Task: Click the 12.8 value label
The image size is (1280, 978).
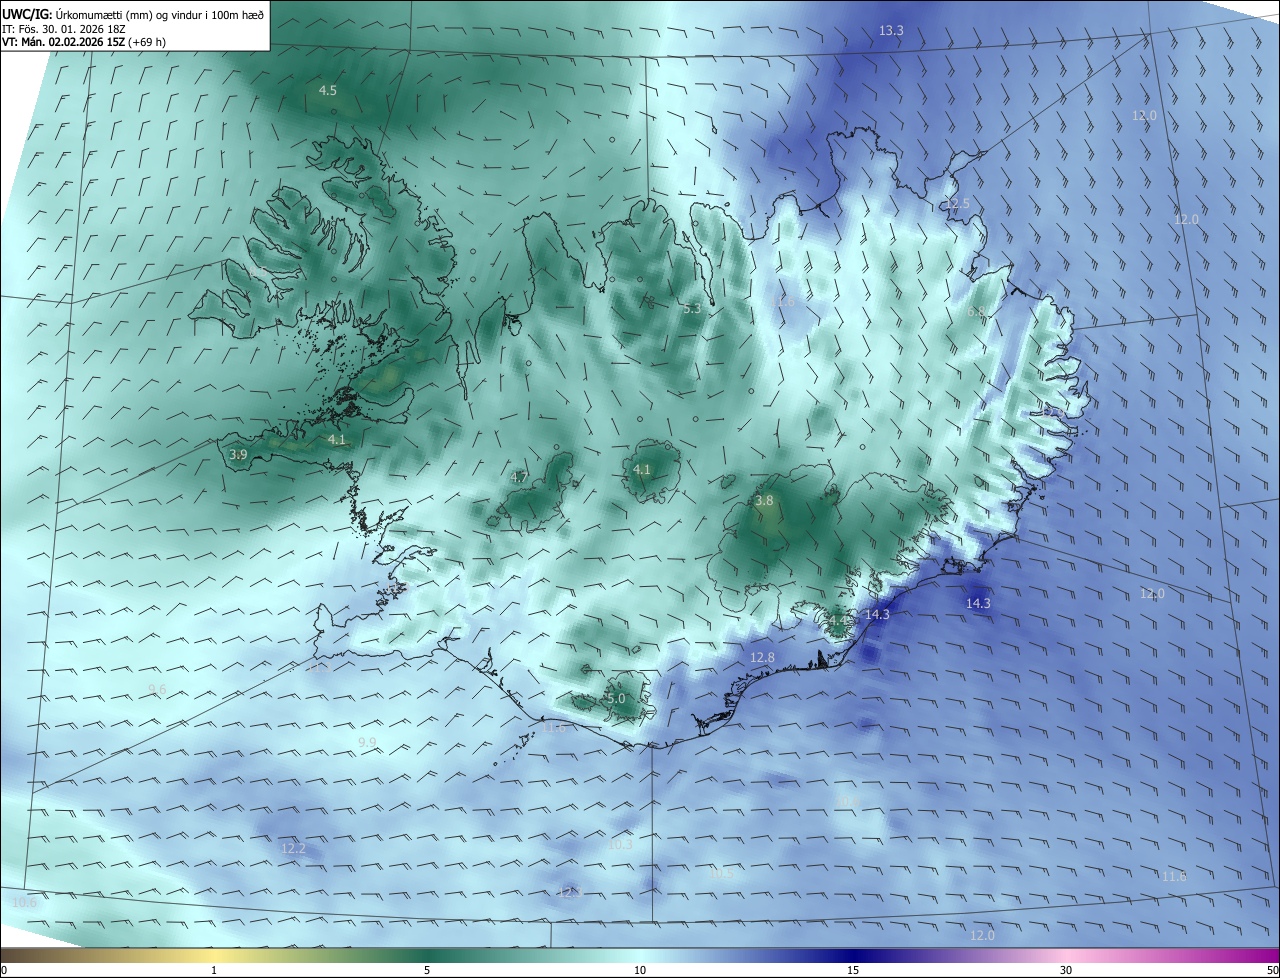Action: 762,657
